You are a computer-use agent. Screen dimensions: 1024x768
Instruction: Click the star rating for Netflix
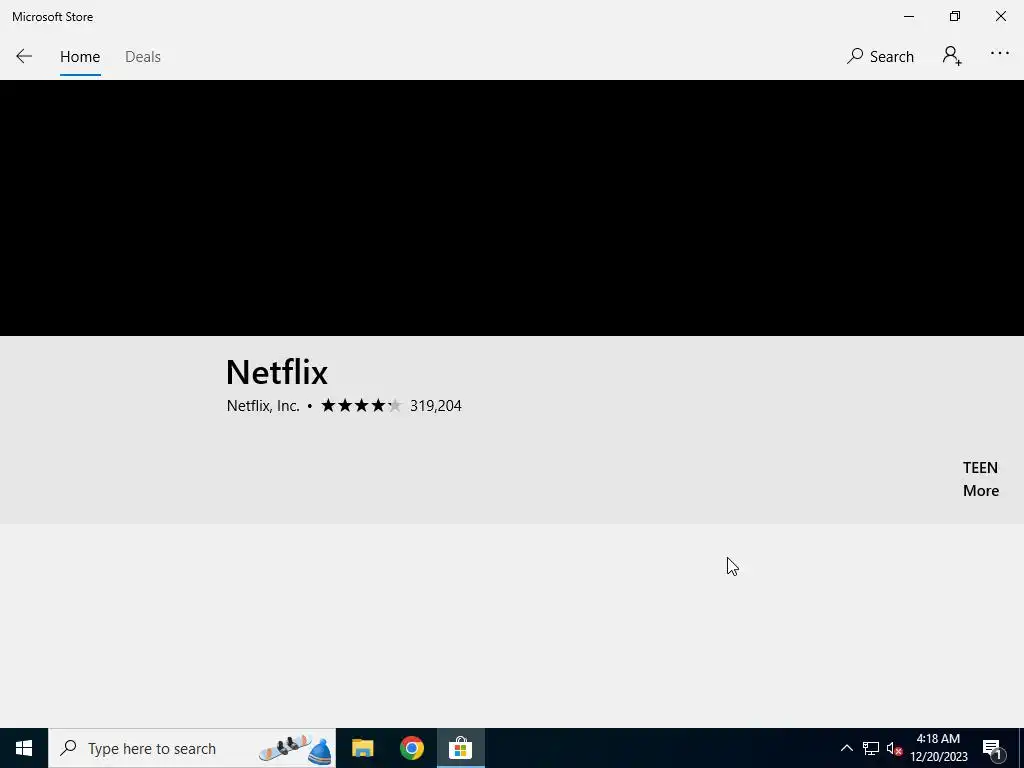click(x=360, y=406)
